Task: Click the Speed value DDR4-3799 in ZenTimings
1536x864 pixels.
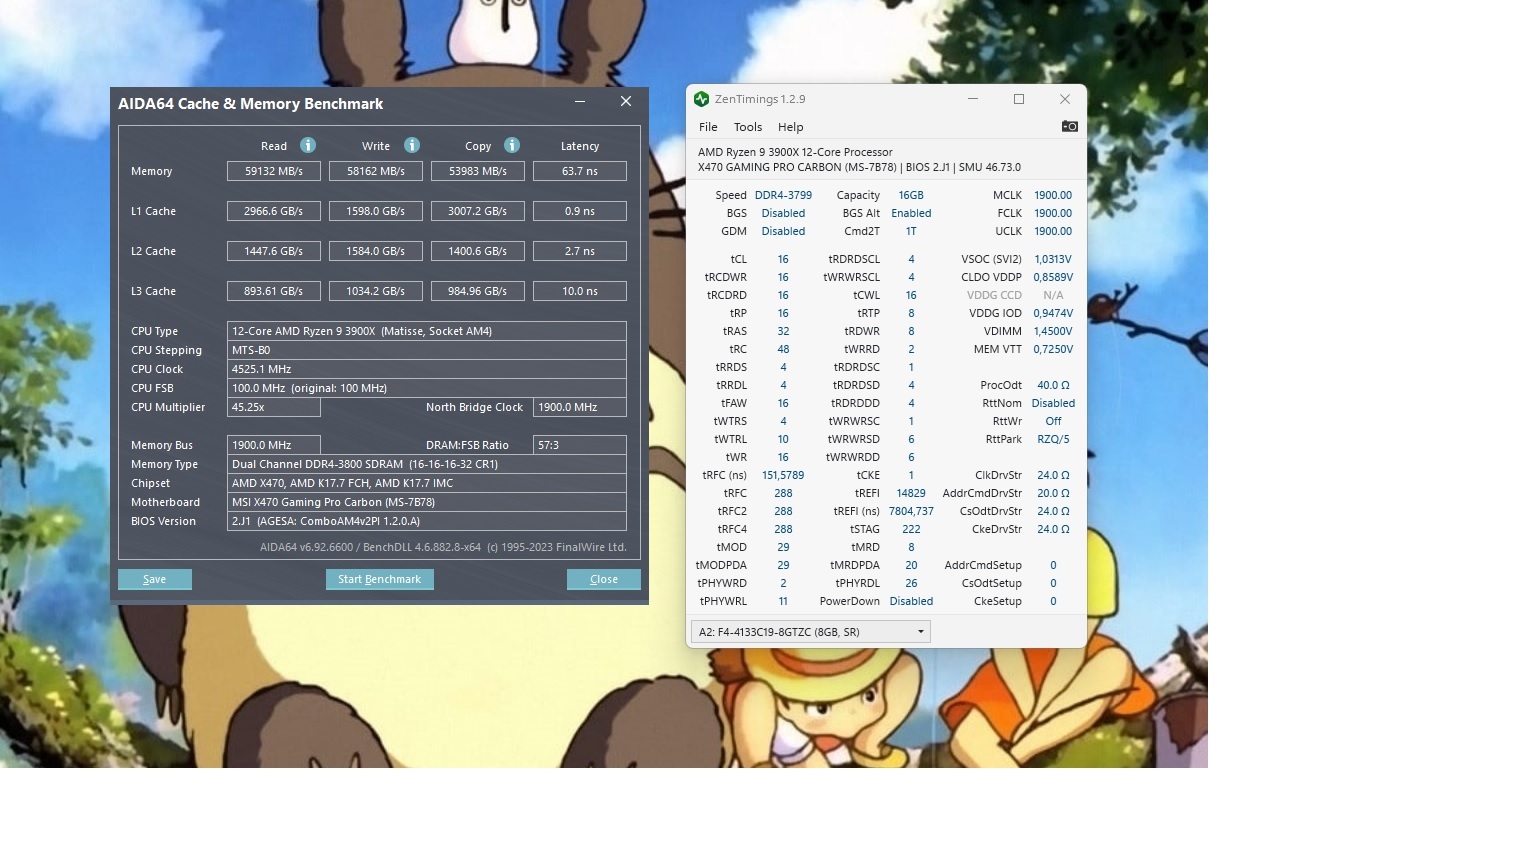Action: coord(783,195)
